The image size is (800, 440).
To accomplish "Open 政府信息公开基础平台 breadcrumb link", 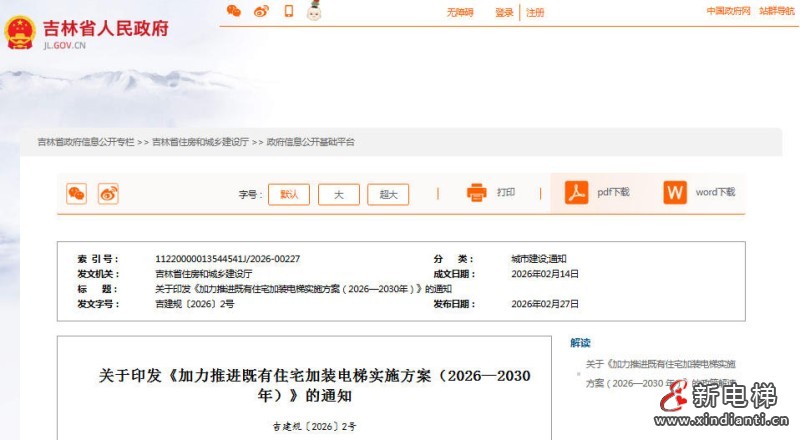I will coord(310,142).
